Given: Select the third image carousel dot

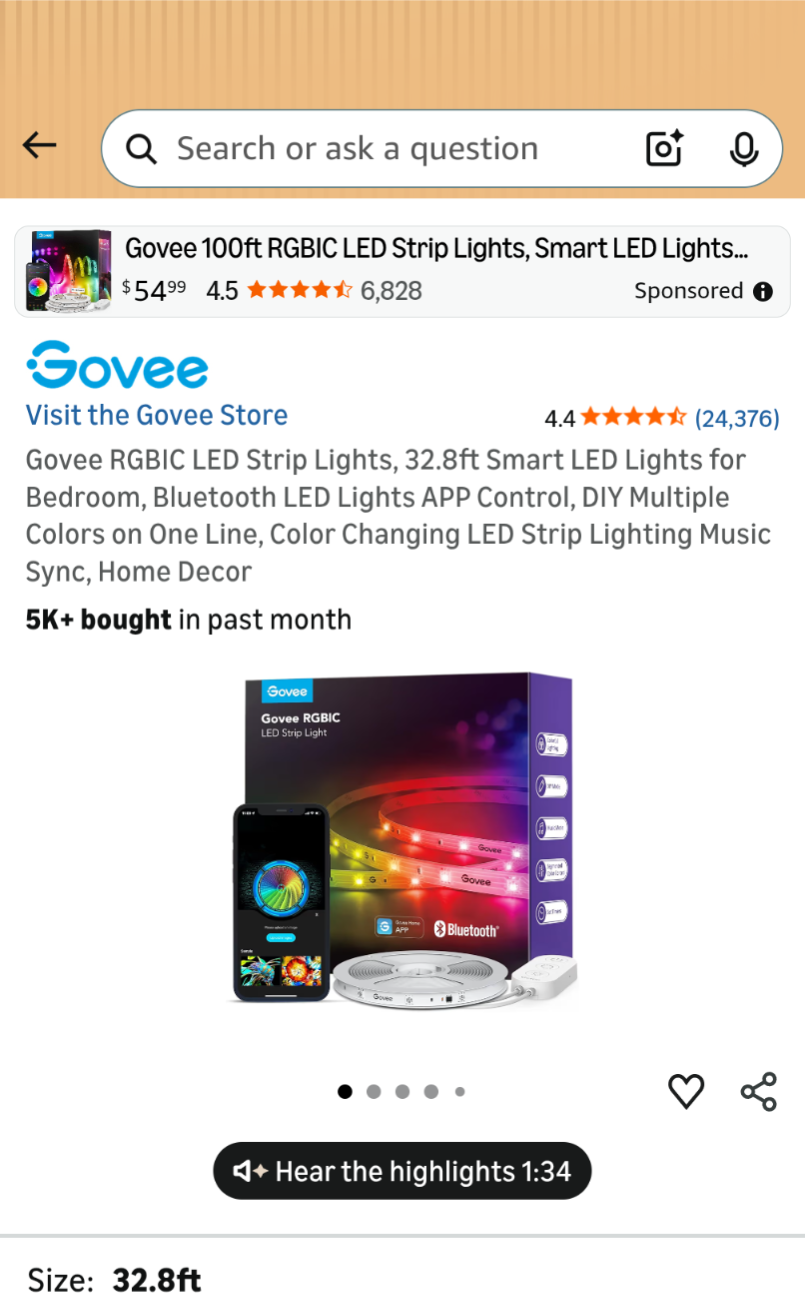Looking at the screenshot, I should [x=402, y=1092].
